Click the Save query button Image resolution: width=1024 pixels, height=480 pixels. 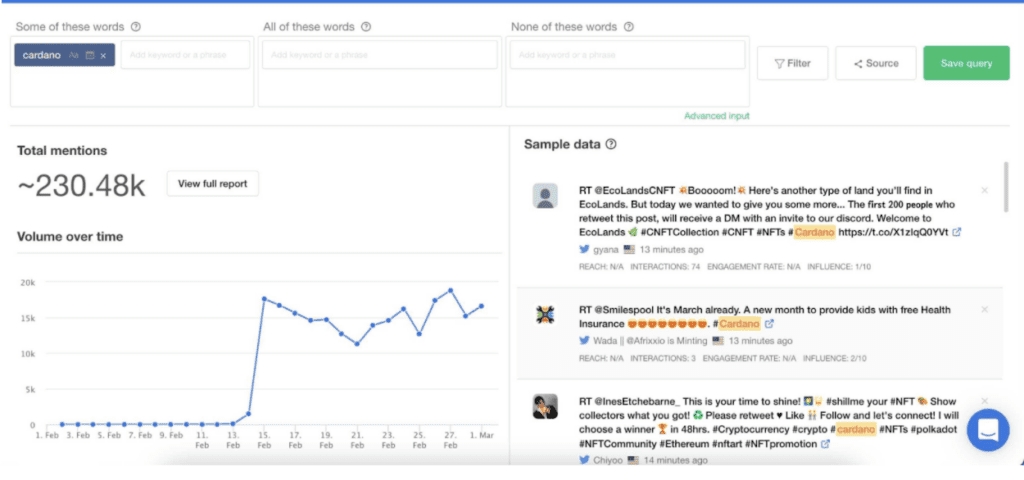pos(966,63)
